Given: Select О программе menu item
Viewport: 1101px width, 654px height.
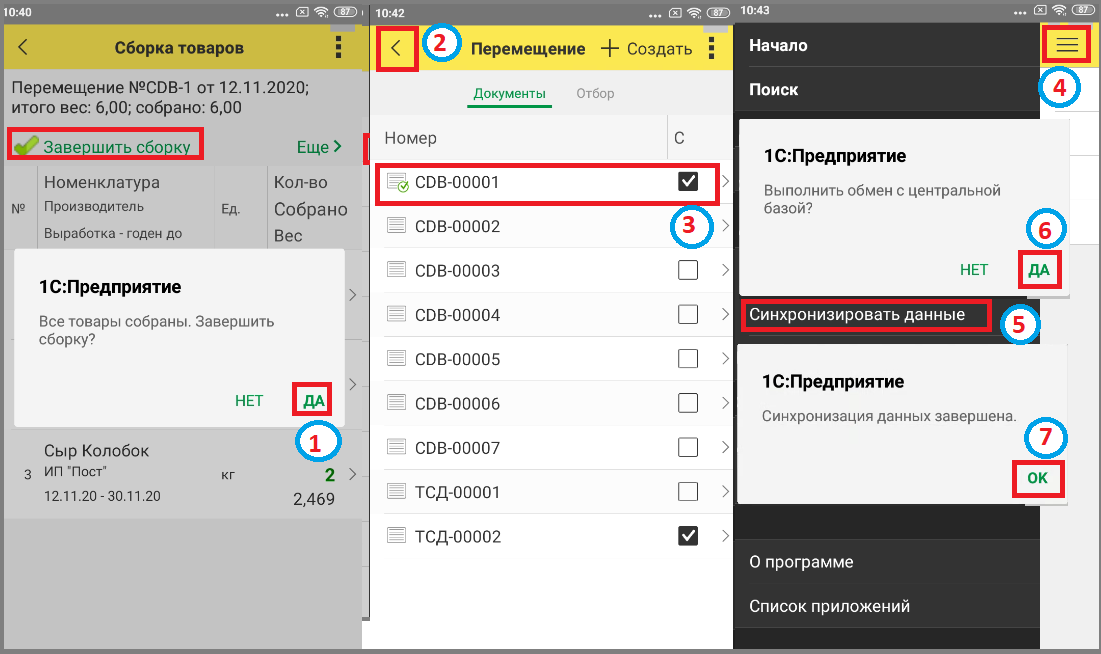Looking at the screenshot, I should pyautogui.click(x=801, y=561).
